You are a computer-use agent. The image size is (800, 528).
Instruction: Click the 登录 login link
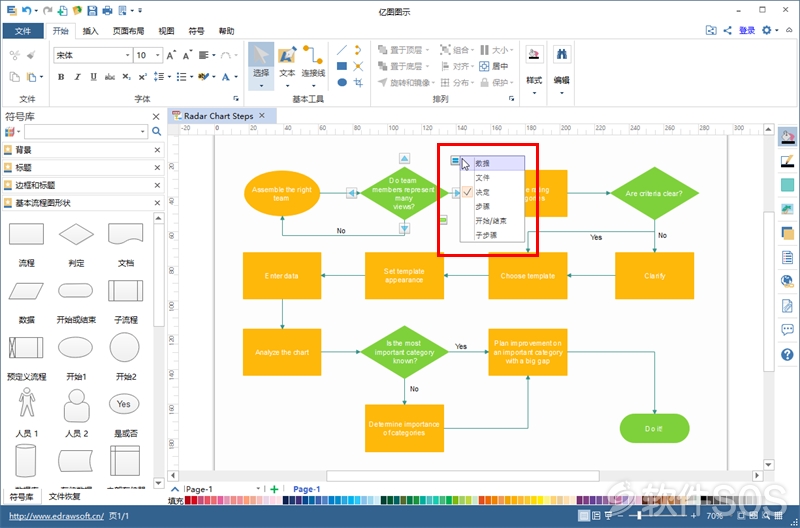[747, 31]
